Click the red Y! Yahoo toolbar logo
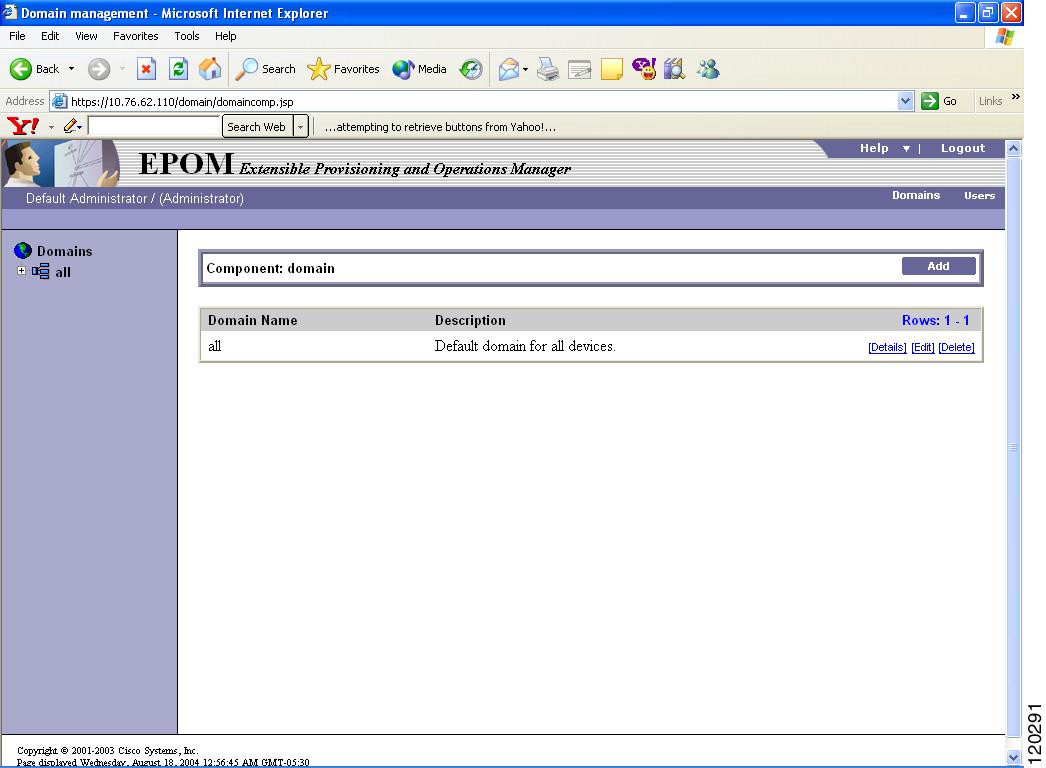Screen dimensions: 1046x768 point(22,127)
